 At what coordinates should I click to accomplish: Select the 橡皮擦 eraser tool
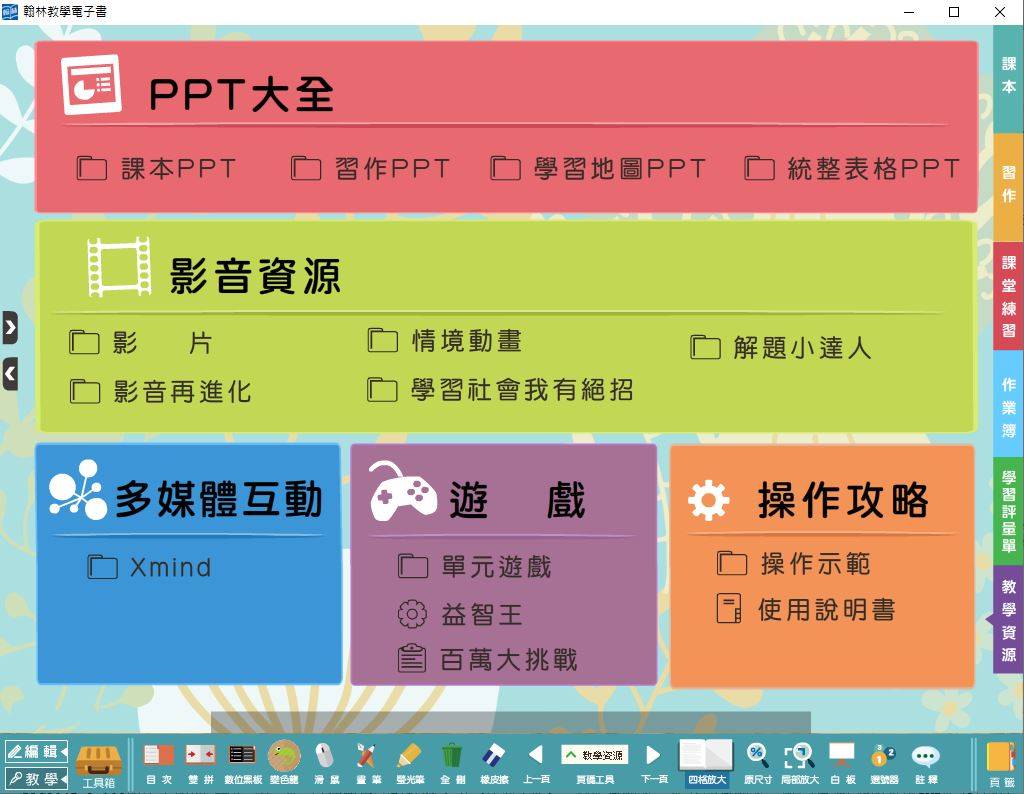(x=494, y=763)
